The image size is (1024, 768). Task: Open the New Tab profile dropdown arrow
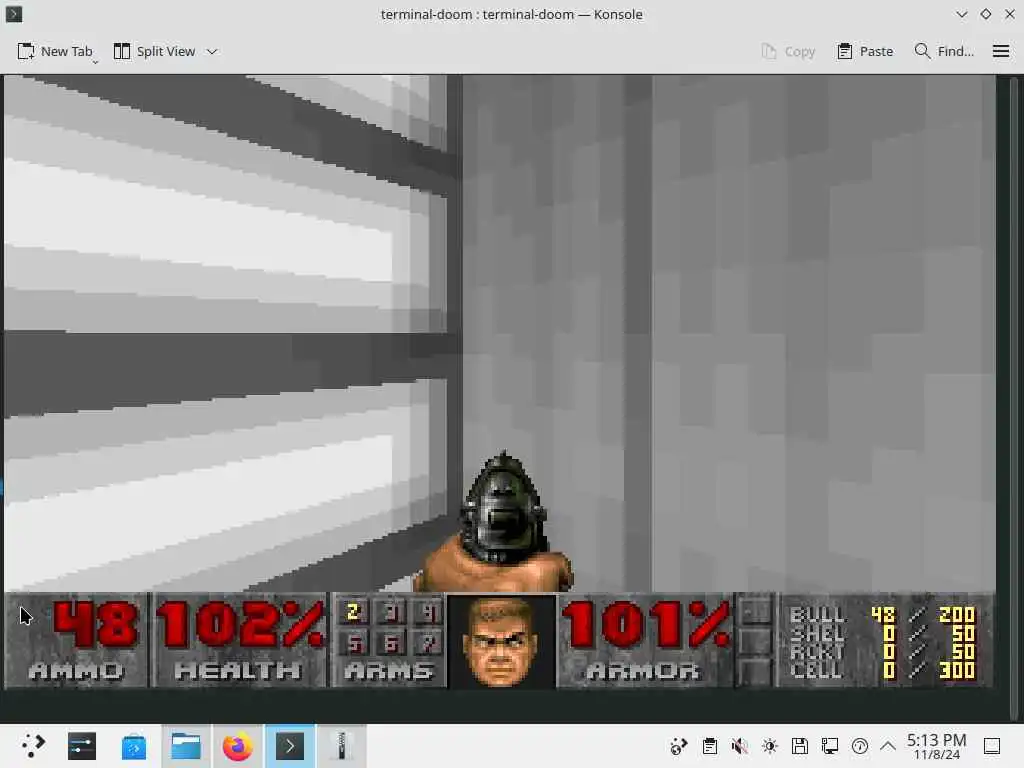coord(95,62)
